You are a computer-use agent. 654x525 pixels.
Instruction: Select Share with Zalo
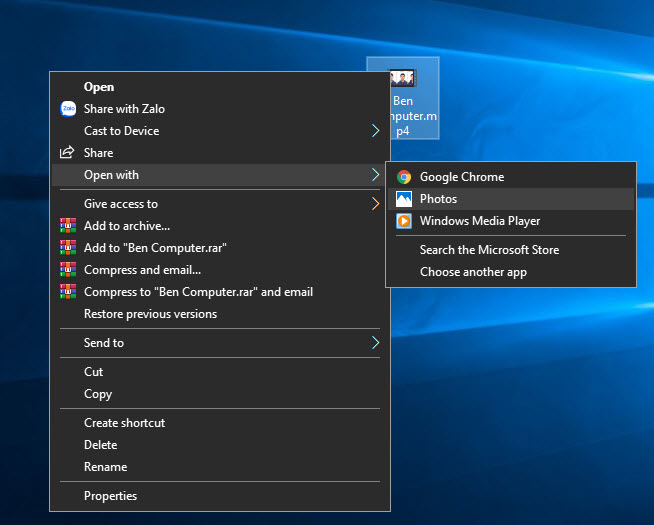220,109
